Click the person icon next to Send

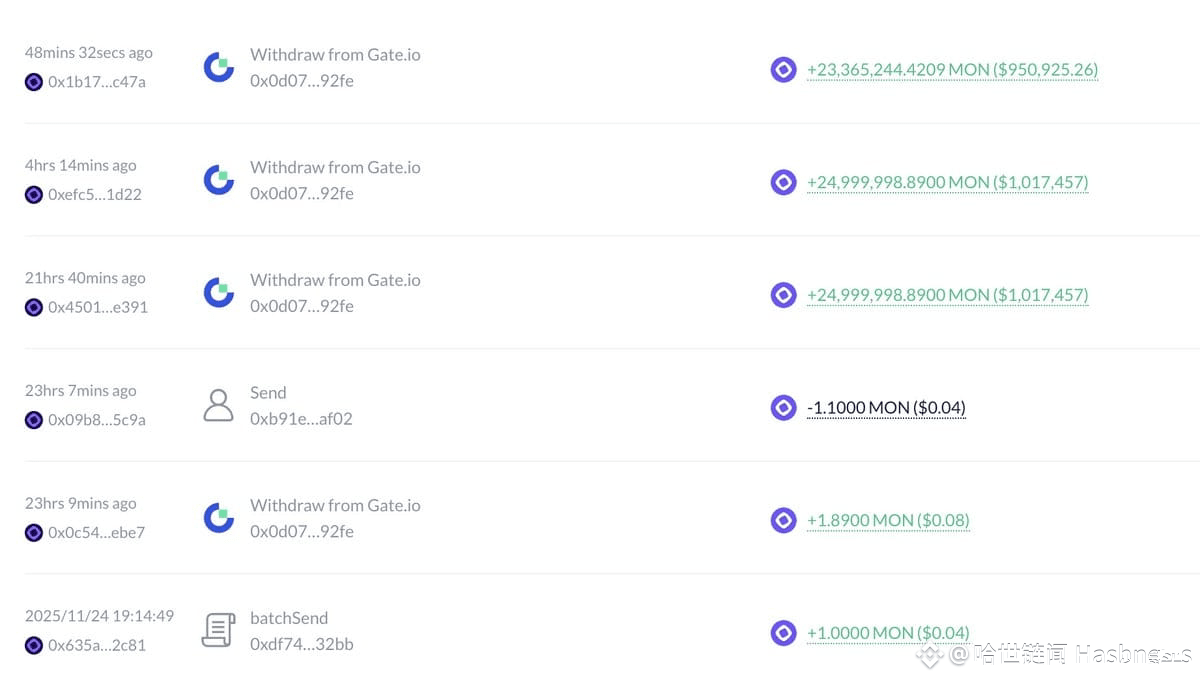(218, 406)
